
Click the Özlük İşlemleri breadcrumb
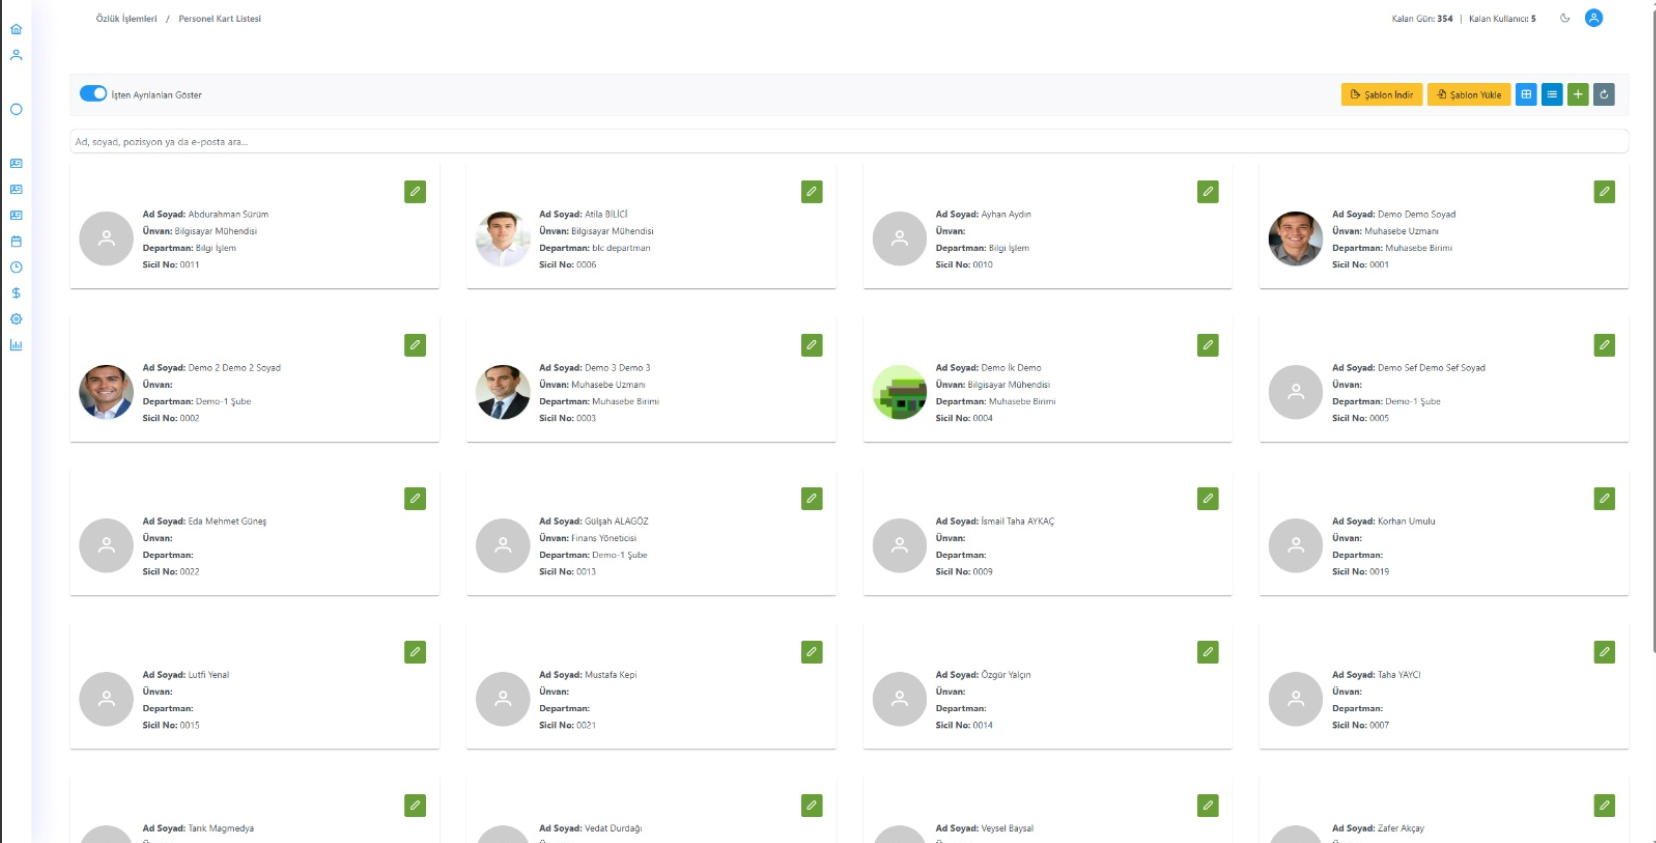(x=126, y=19)
